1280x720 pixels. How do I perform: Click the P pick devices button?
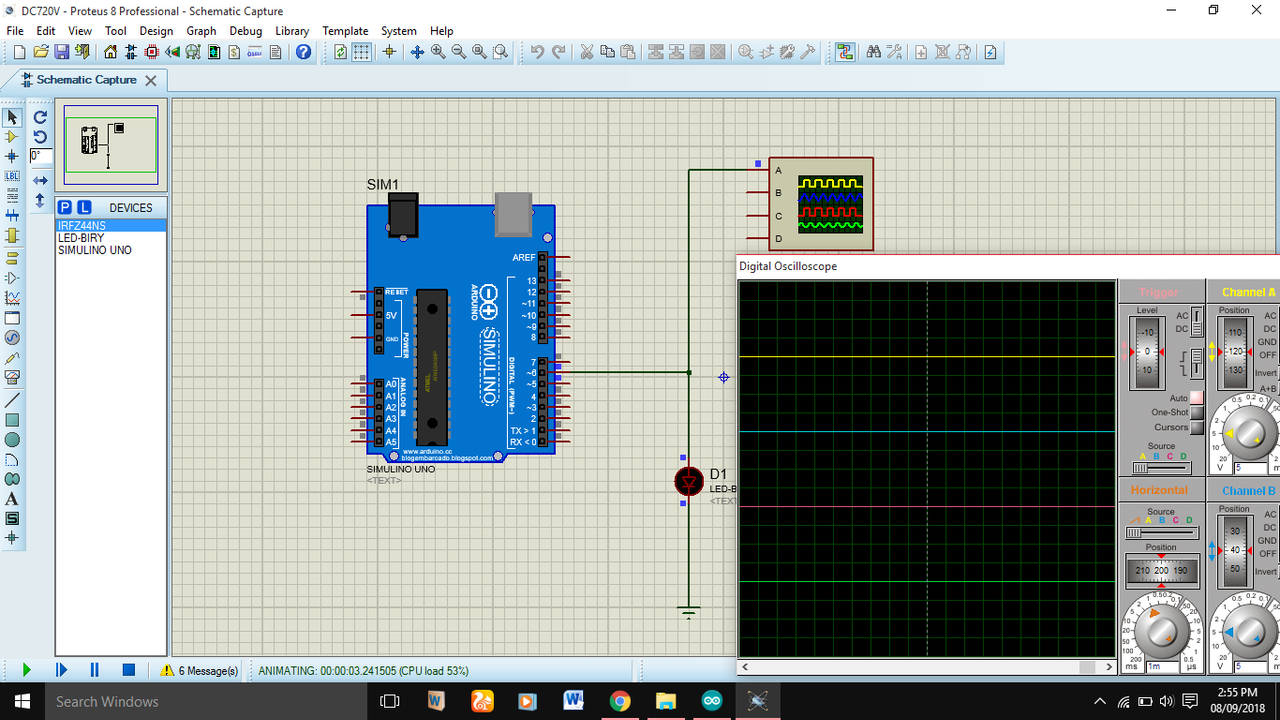click(x=65, y=207)
